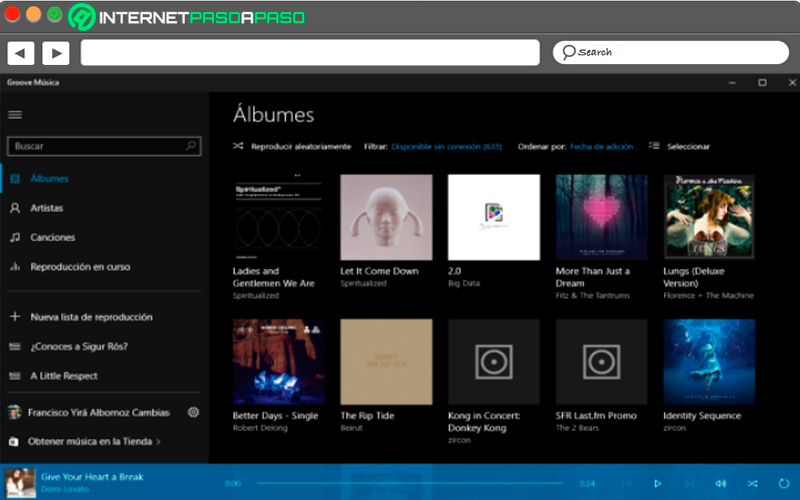Skip to the next track
Image resolution: width=800 pixels, height=500 pixels.
pyautogui.click(x=689, y=483)
